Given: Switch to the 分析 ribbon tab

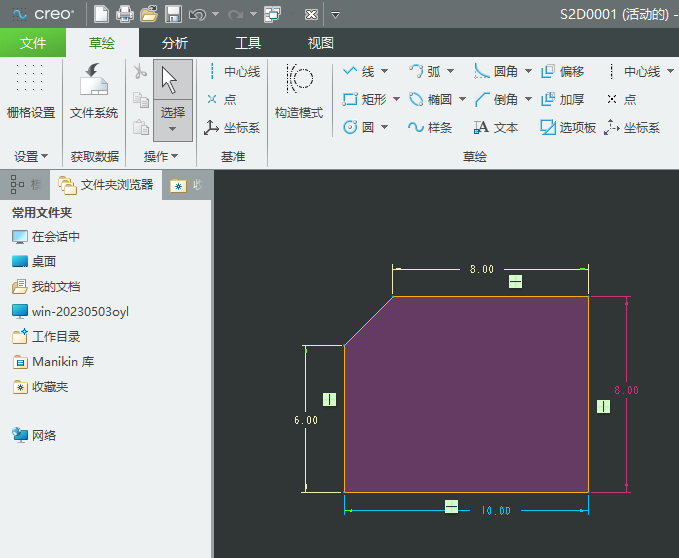Looking at the screenshot, I should 174,43.
